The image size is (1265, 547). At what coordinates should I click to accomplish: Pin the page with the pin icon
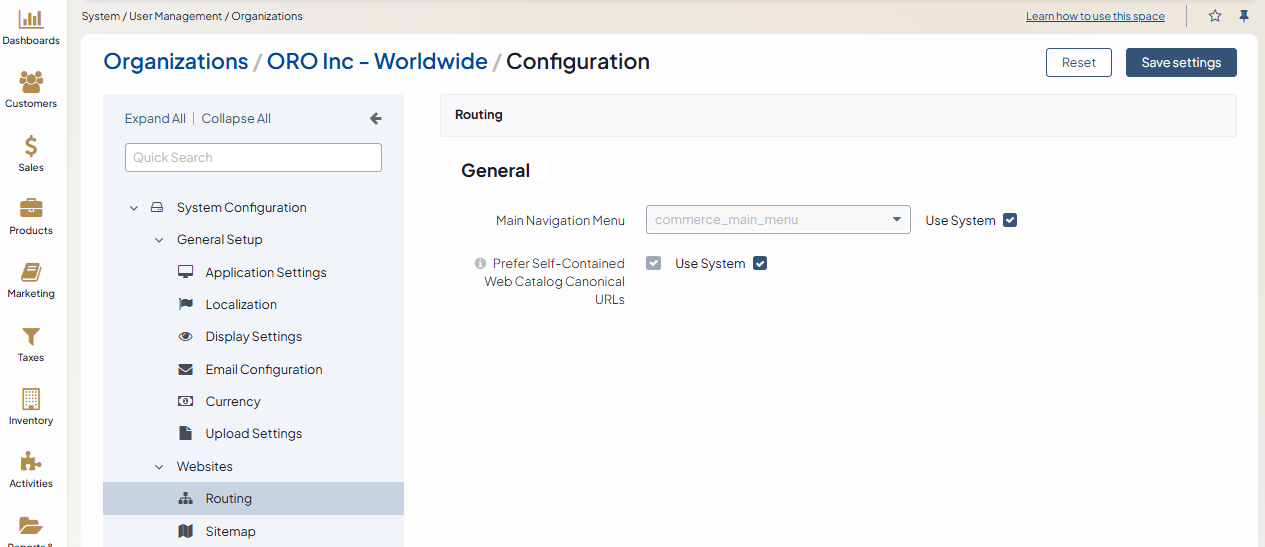(1244, 16)
